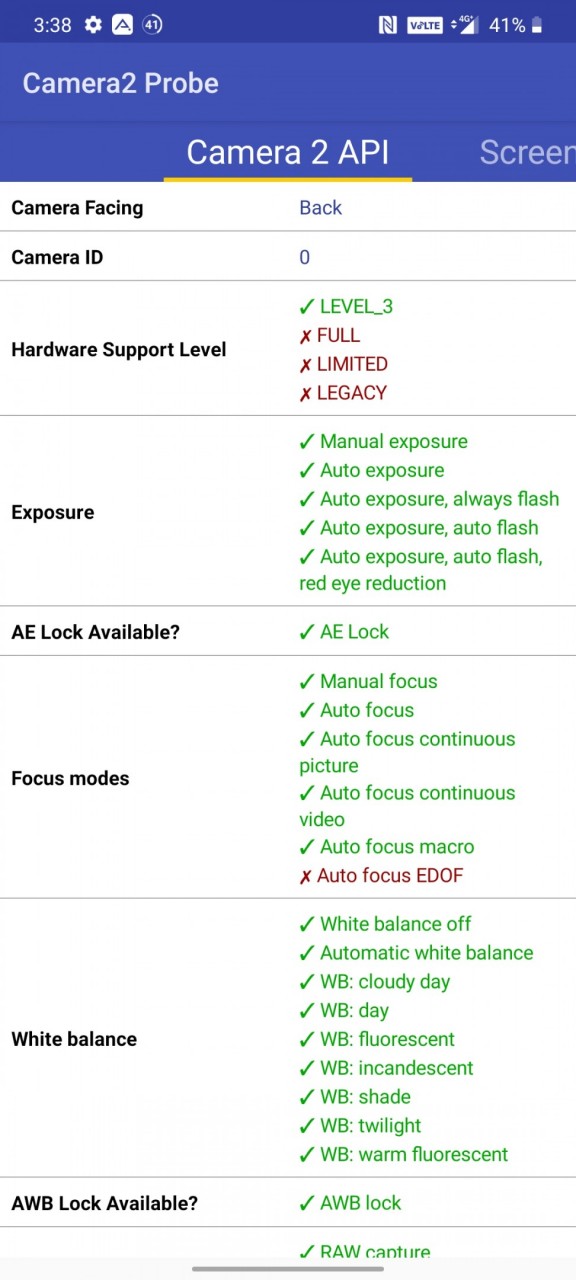Select the Camera Facing Back value
This screenshot has width=576, height=1280.
[x=321, y=207]
